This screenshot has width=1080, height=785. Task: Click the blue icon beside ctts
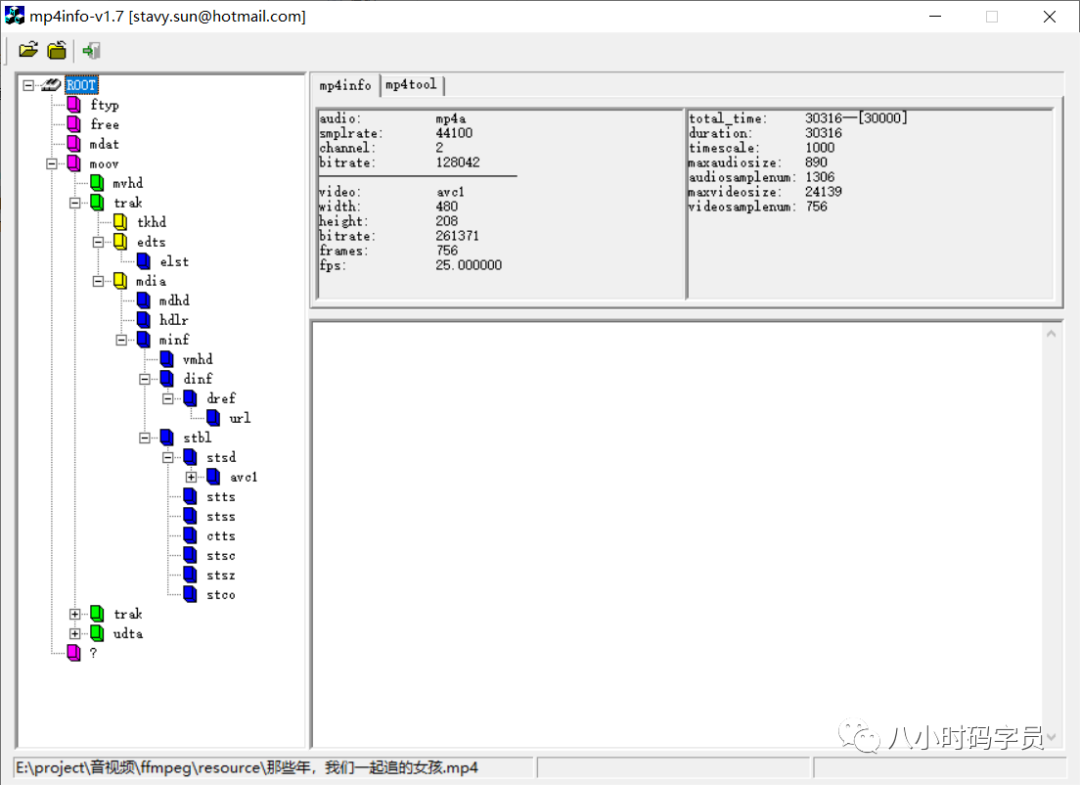(x=191, y=536)
